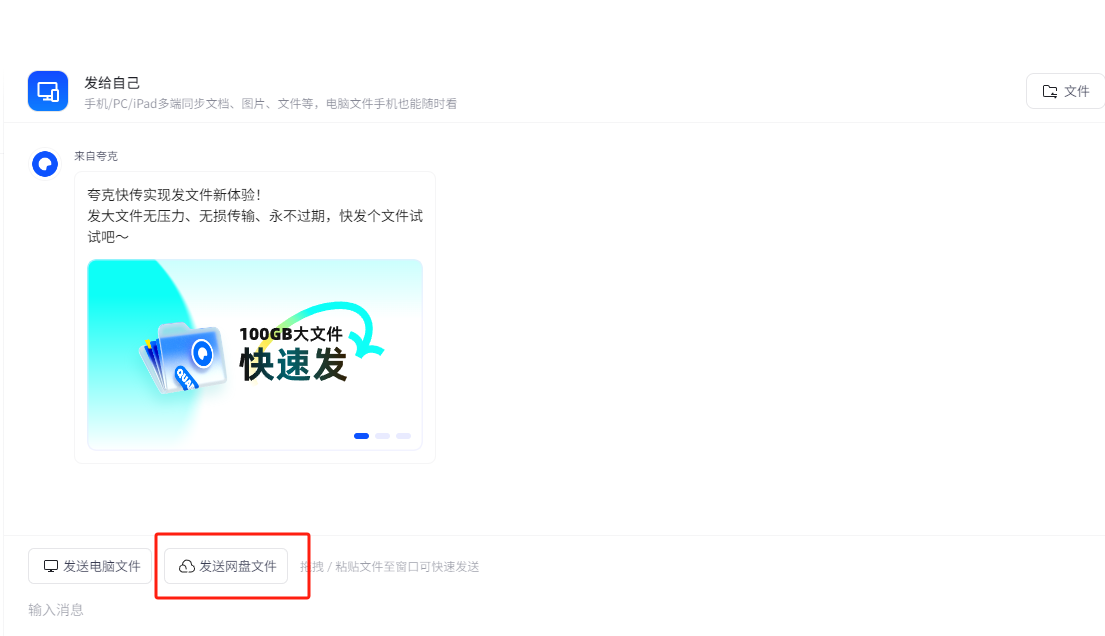The width and height of the screenshot is (1105, 636).
Task: Click the Quark round avatar icon
Action: (x=45, y=164)
